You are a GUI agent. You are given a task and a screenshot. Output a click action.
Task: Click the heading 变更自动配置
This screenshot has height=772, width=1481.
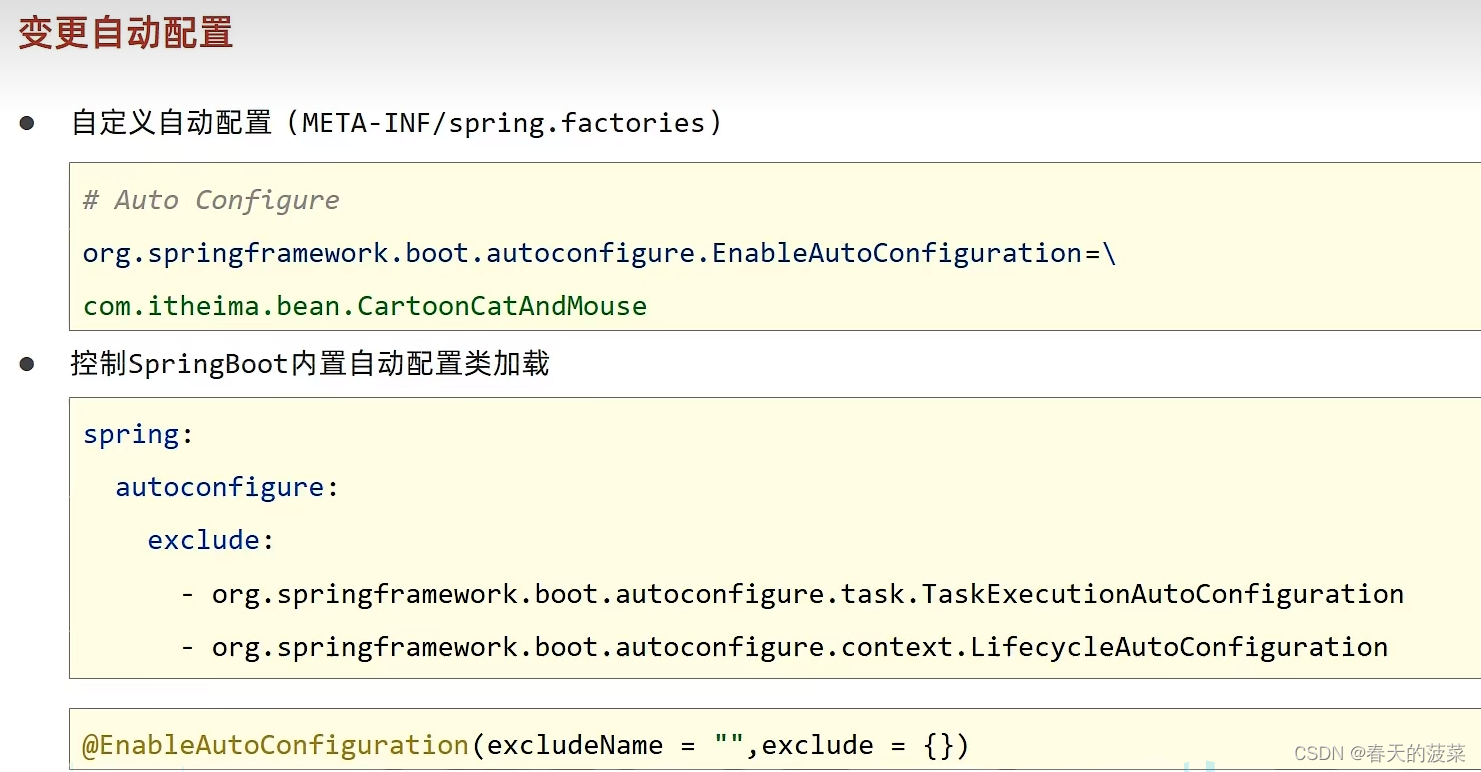coord(126,32)
